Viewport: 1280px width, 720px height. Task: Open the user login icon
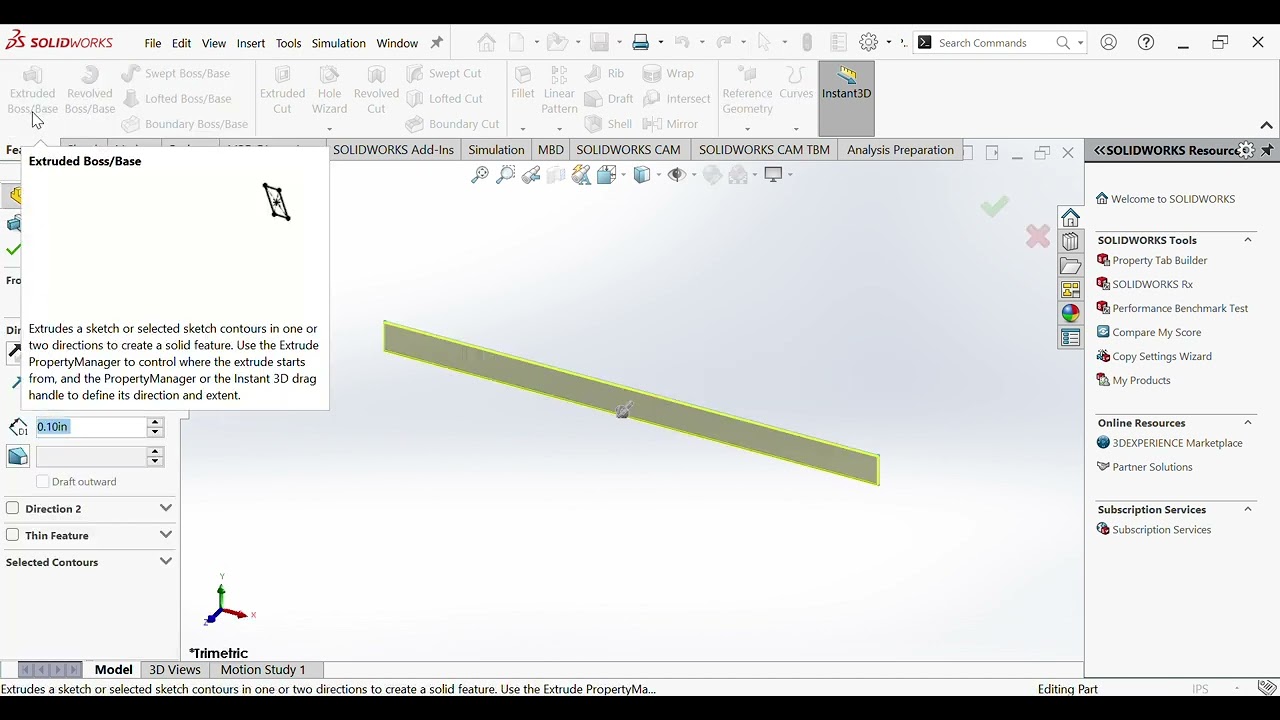[x=1108, y=42]
